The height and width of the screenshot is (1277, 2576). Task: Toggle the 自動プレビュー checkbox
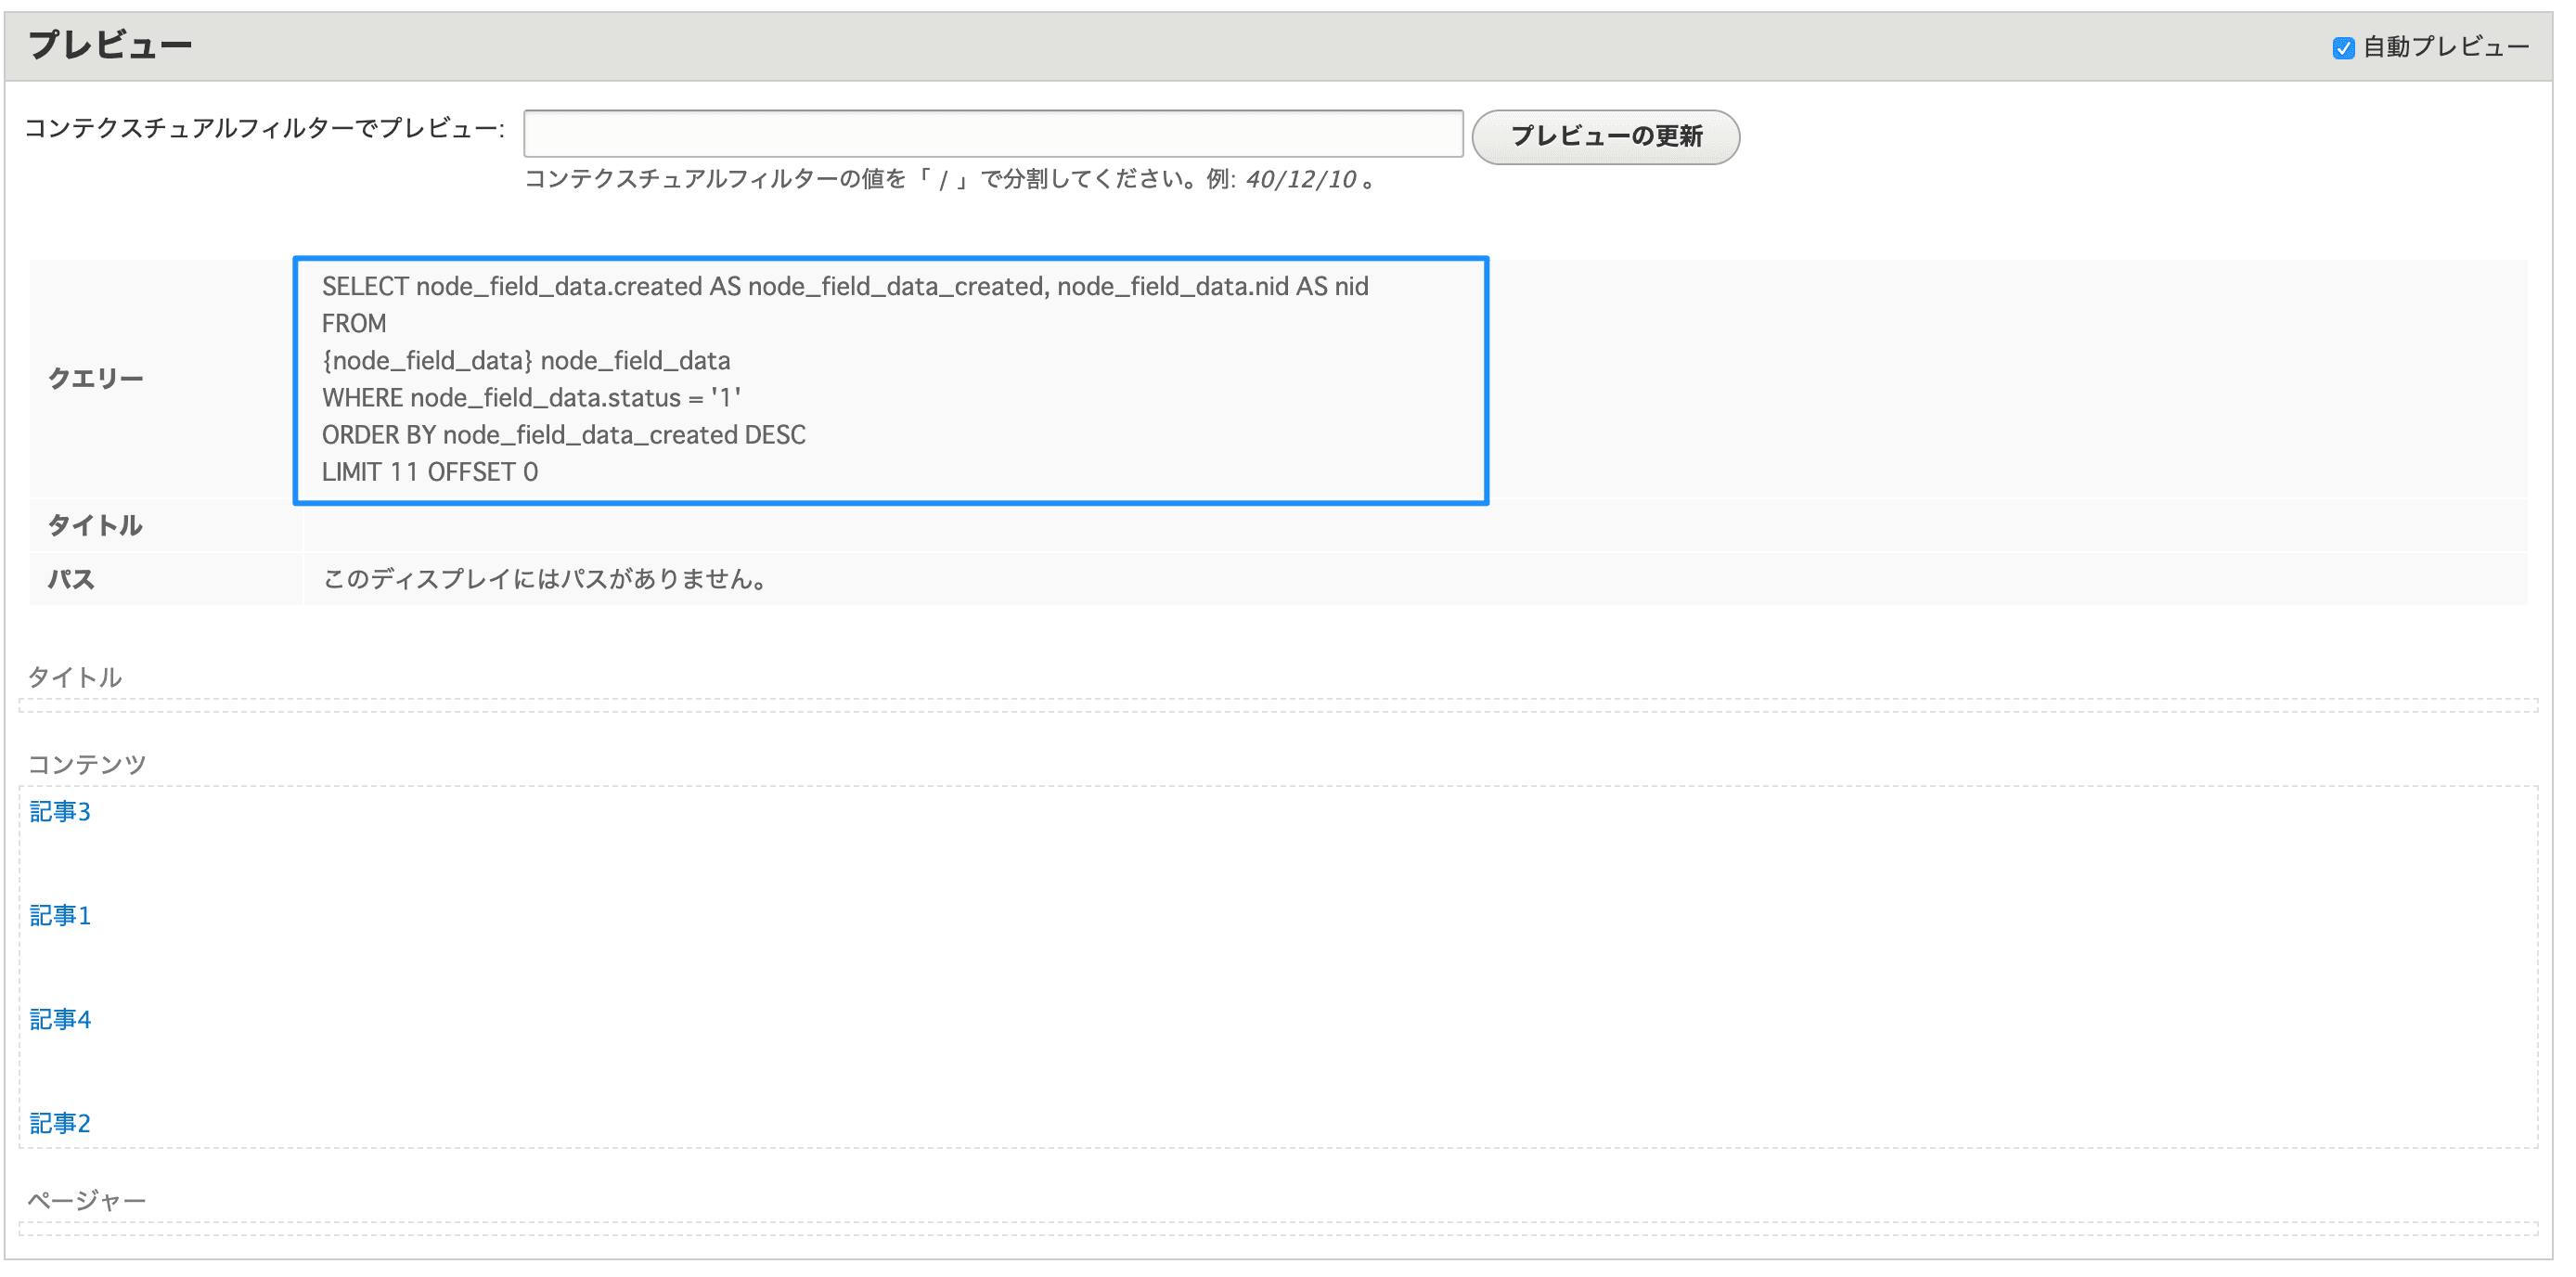(2343, 48)
